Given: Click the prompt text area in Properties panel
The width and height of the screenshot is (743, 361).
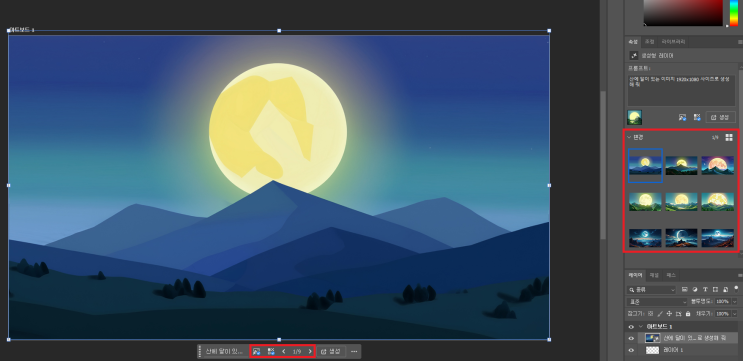Looking at the screenshot, I should [x=681, y=90].
